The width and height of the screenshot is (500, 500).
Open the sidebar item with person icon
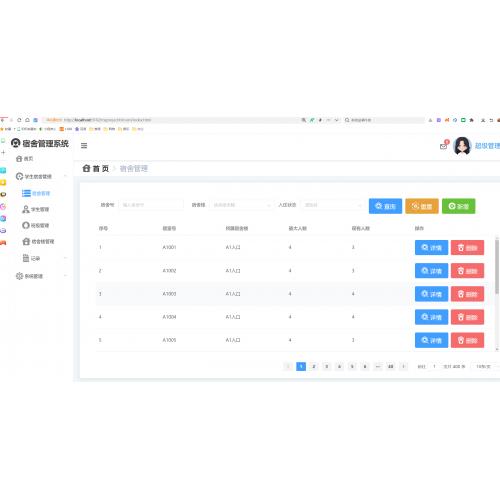35,209
